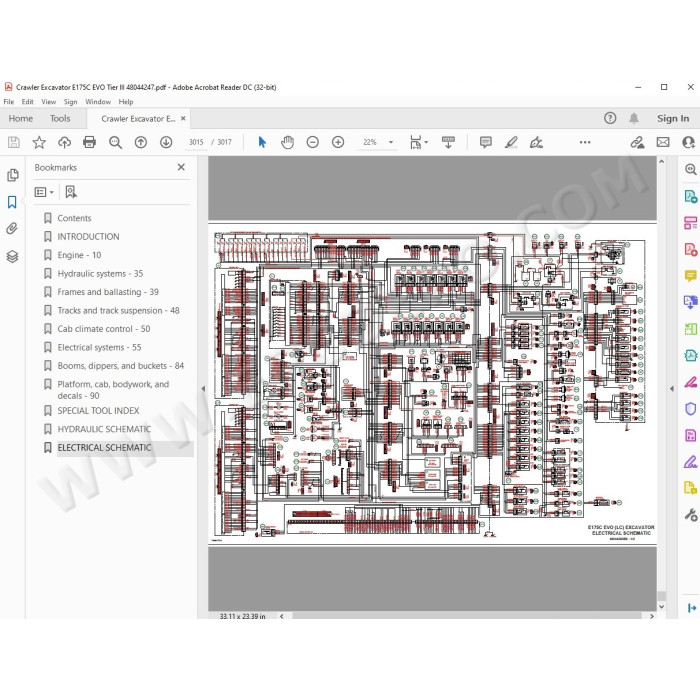The width and height of the screenshot is (700, 700).
Task: Select the ELECTRICAL SCHEMATIC bookmark
Action: coord(104,447)
